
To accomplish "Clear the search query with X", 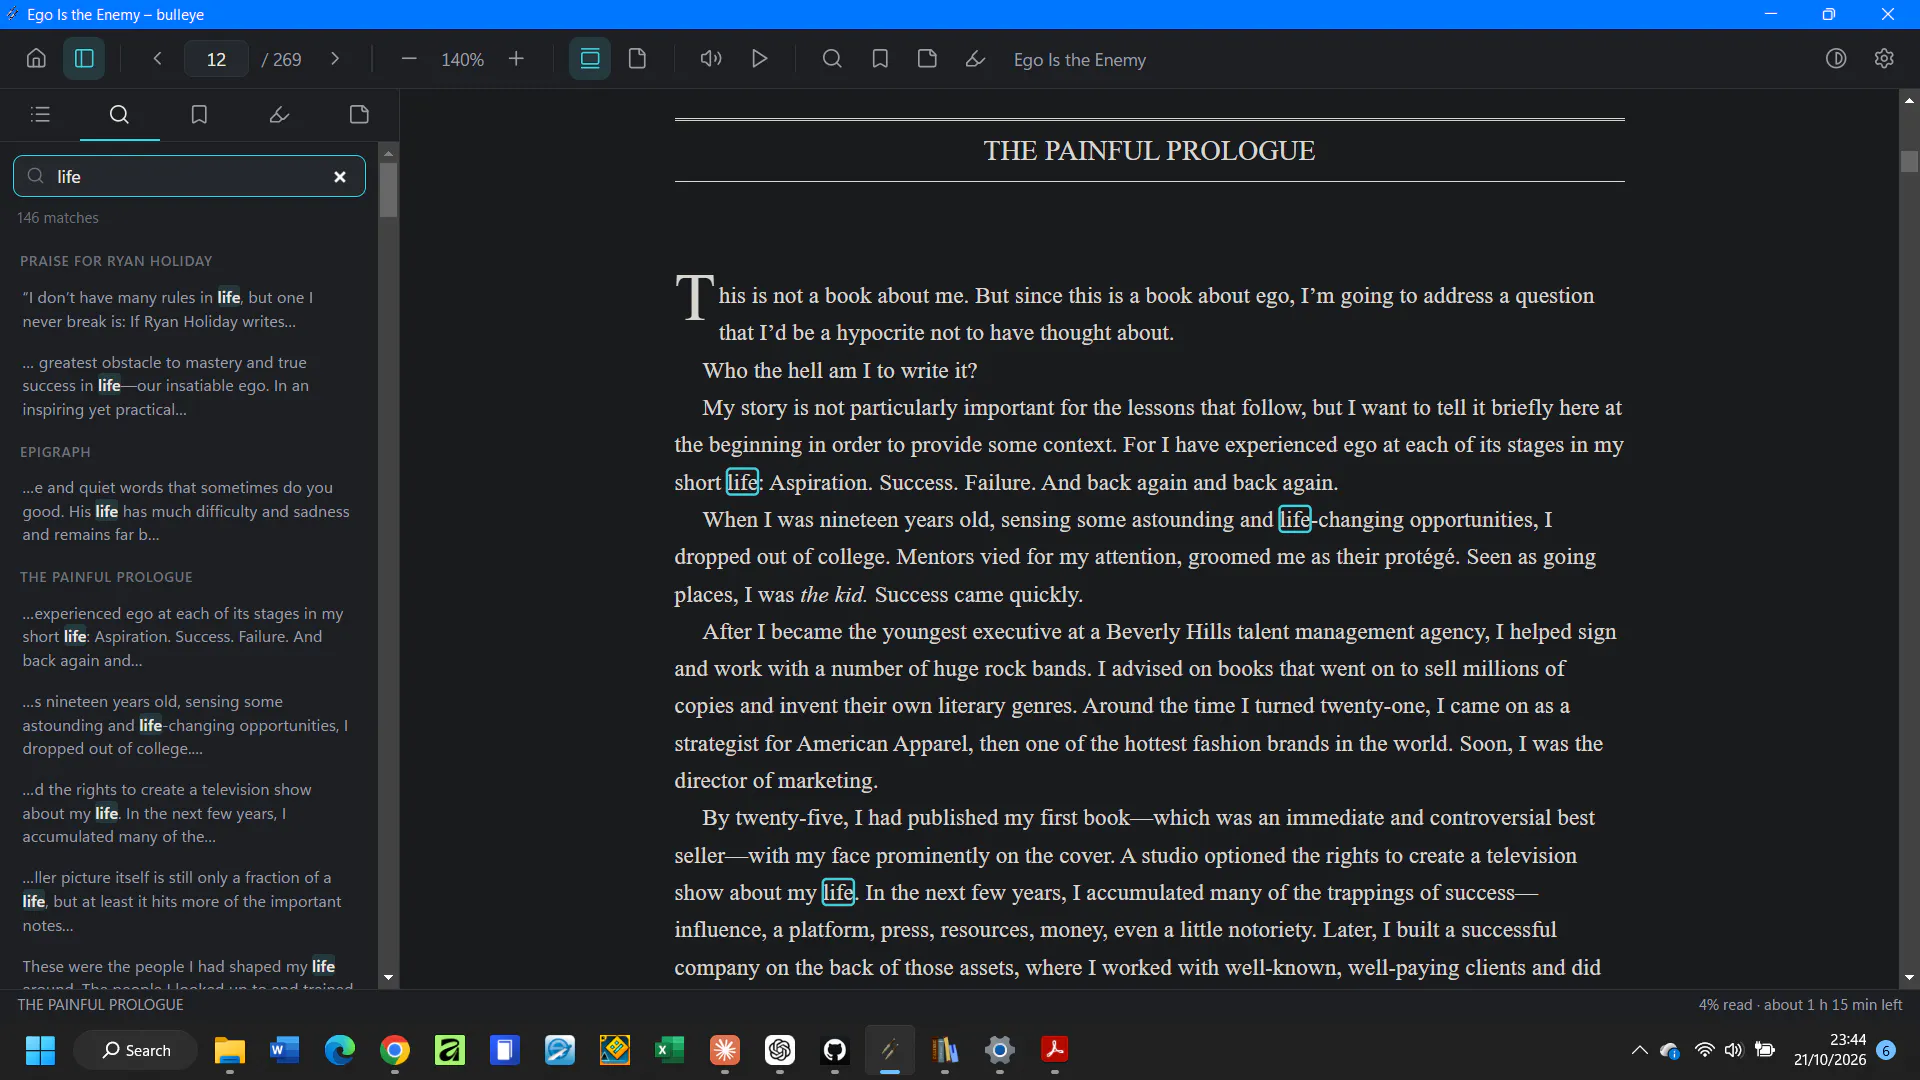I will (340, 177).
